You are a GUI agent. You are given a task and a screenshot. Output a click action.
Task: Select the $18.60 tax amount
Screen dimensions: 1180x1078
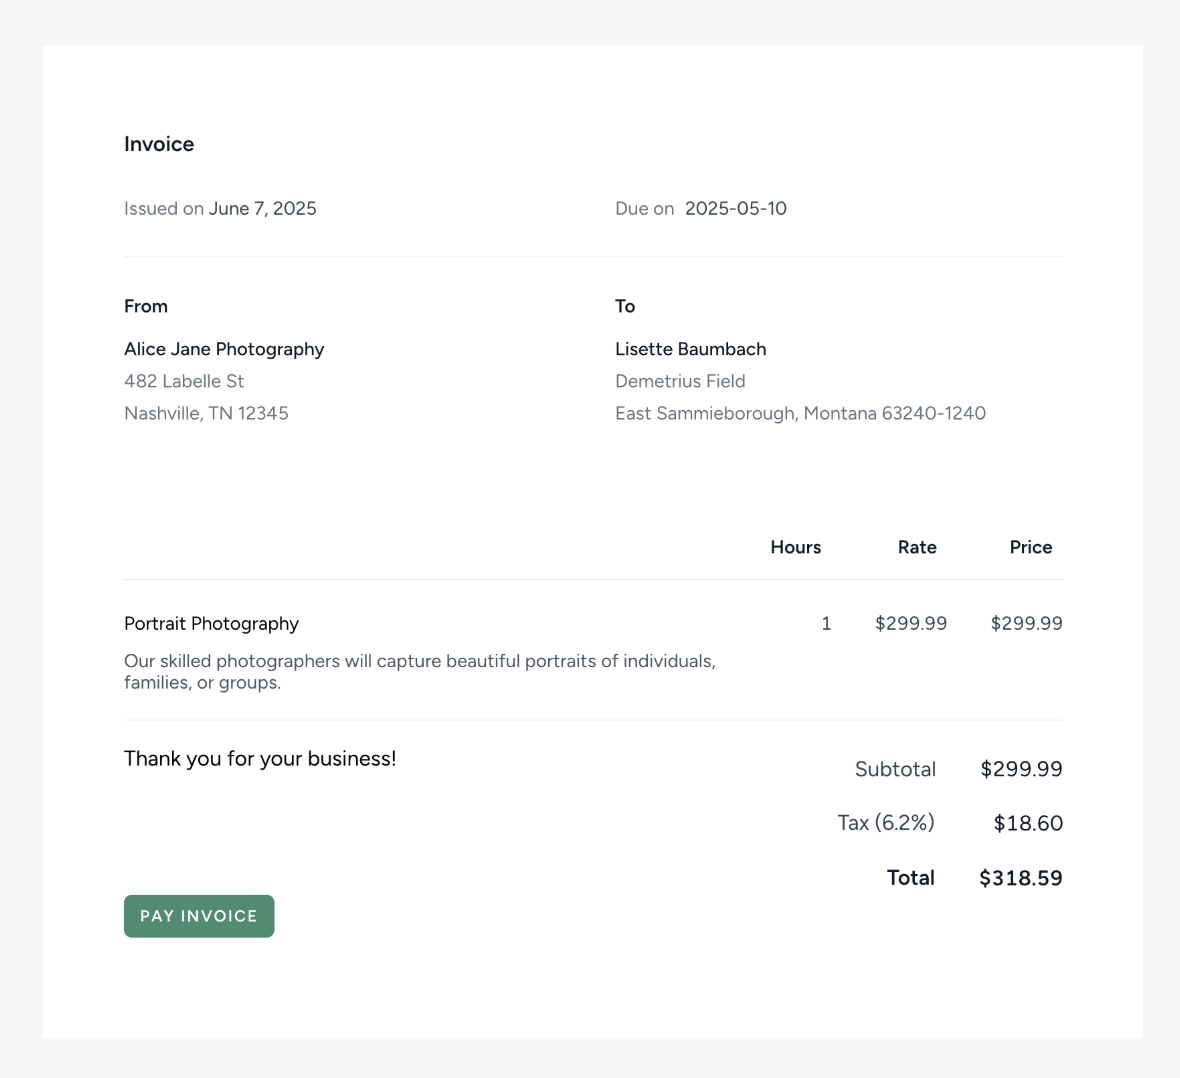tap(1028, 823)
